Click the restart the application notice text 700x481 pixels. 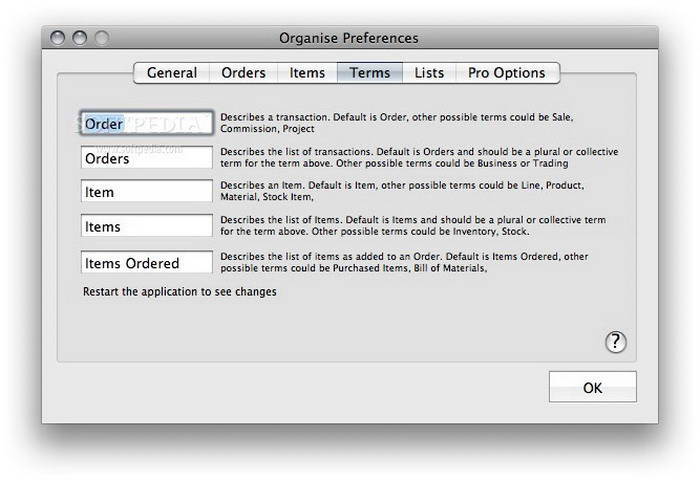(180, 292)
